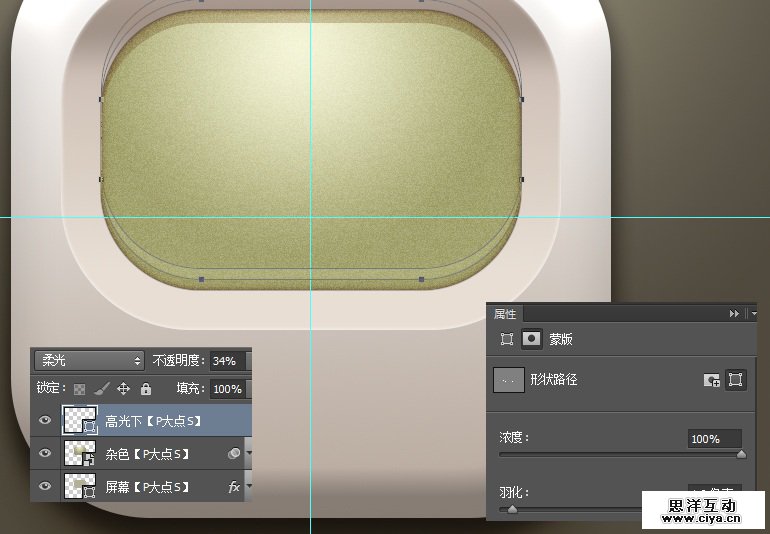Click the lock position move icon
This screenshot has height=534, width=770.
tap(124, 389)
